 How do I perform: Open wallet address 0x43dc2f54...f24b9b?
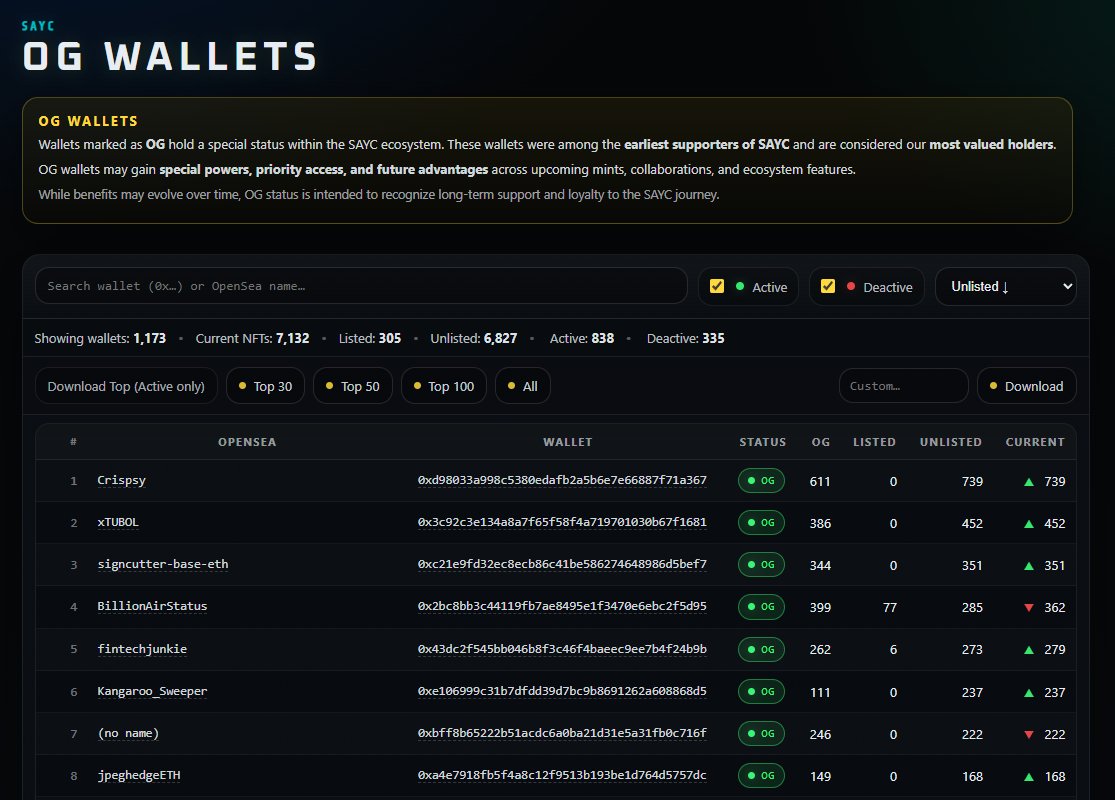(562, 649)
